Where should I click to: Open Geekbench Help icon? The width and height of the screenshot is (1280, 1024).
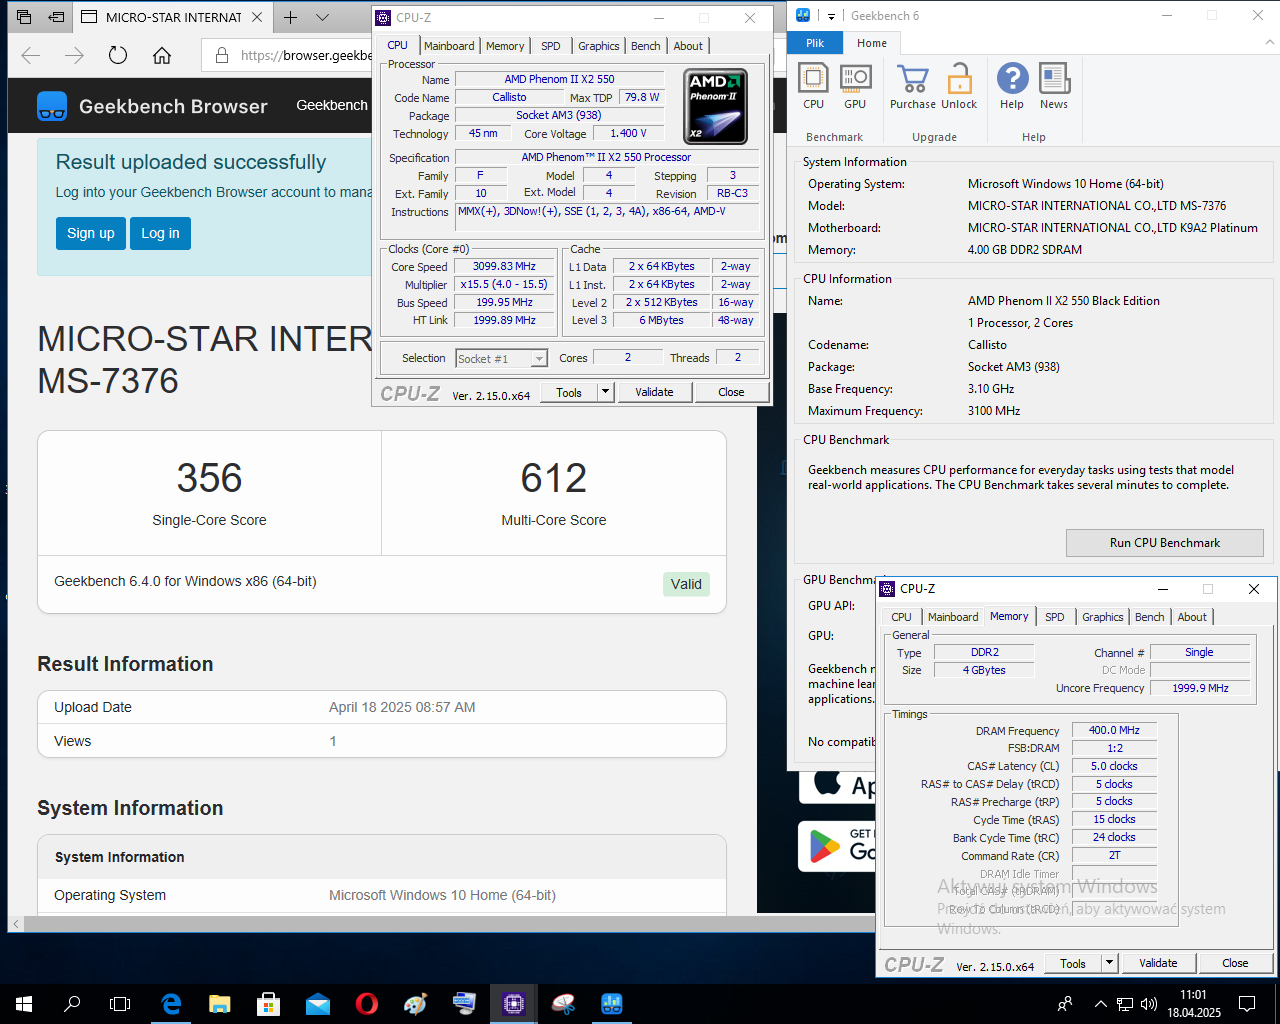point(1012,86)
